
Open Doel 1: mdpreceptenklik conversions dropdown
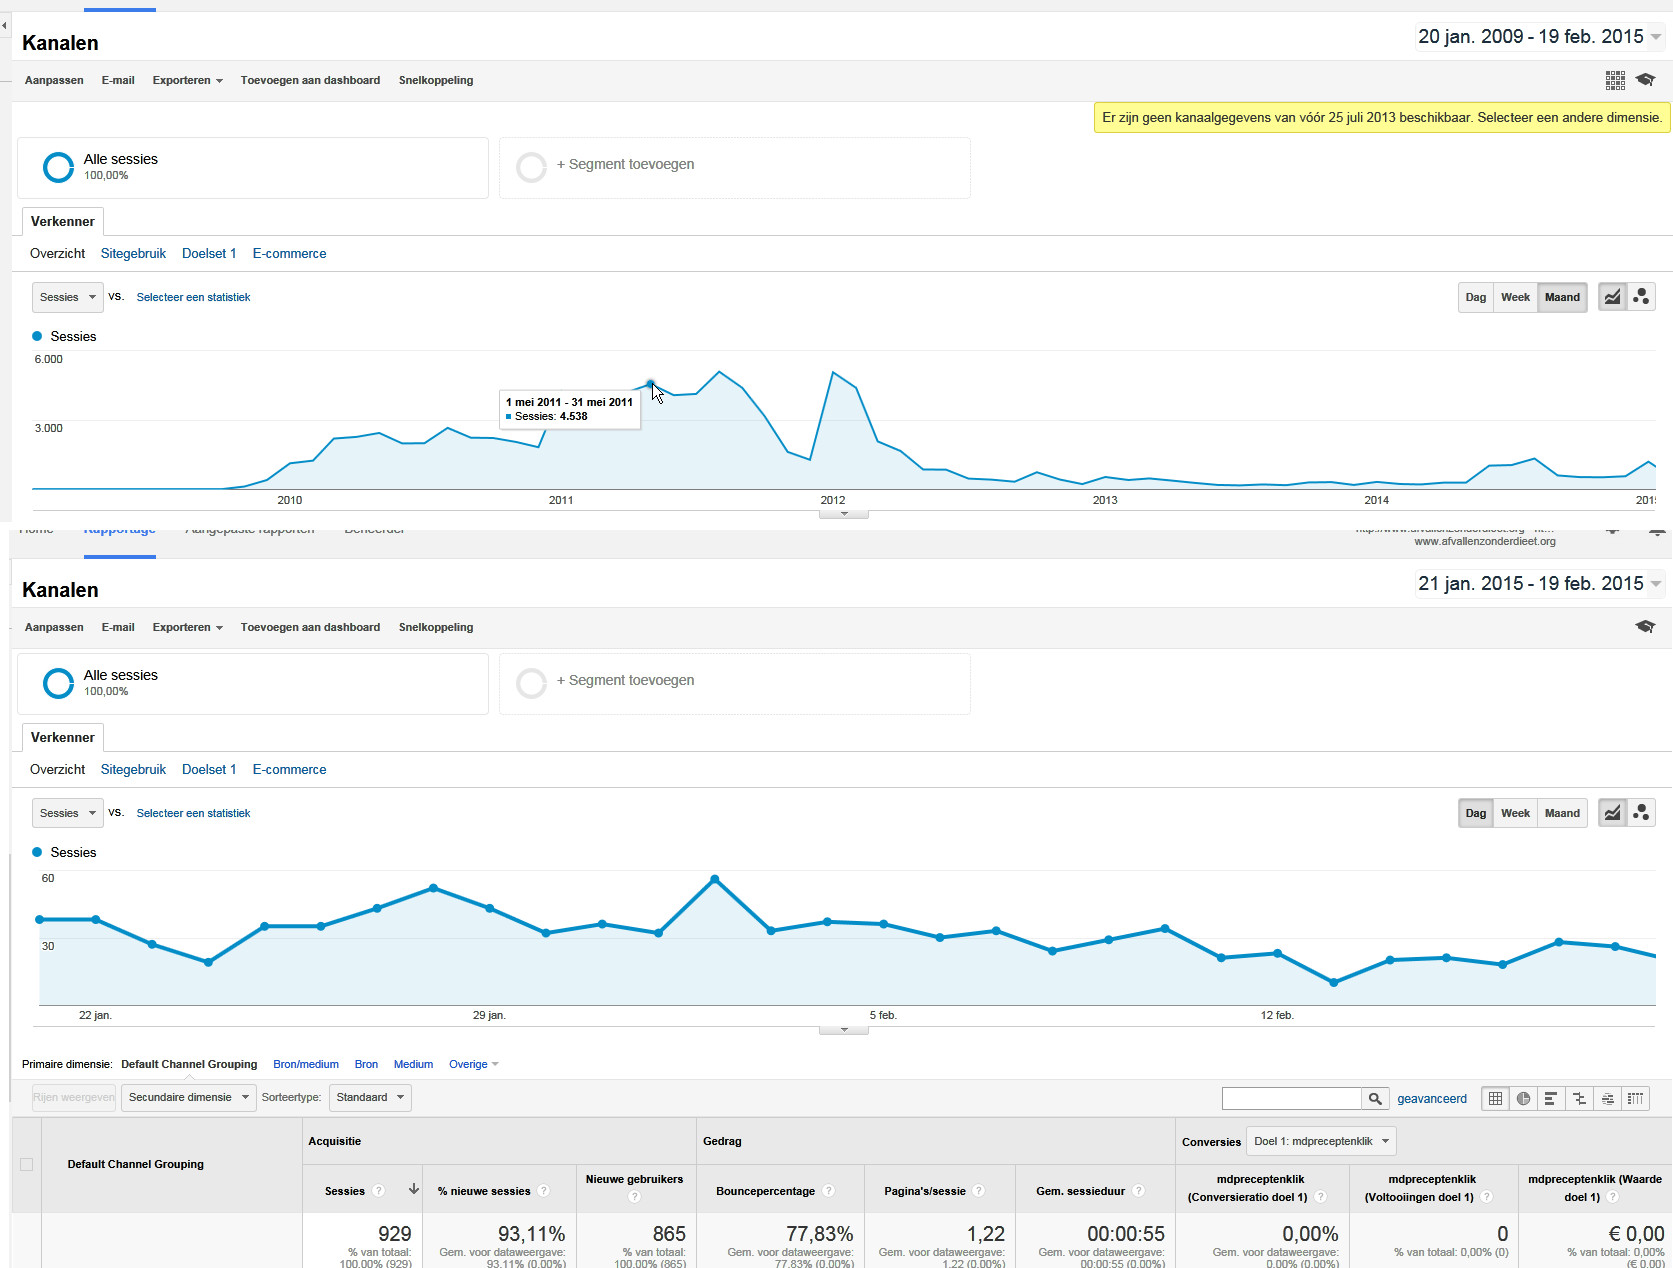pyautogui.click(x=1321, y=1141)
